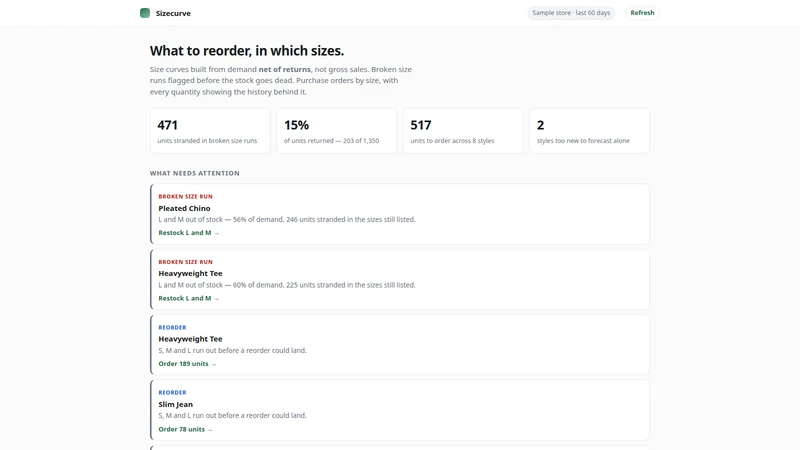
Task: Open the Slim Jean reorder card title
Action: click(x=176, y=404)
